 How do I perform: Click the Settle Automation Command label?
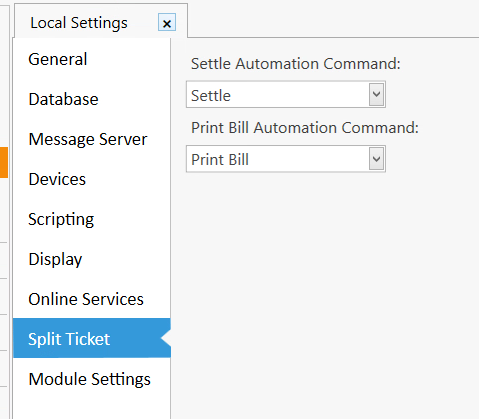coord(296,63)
